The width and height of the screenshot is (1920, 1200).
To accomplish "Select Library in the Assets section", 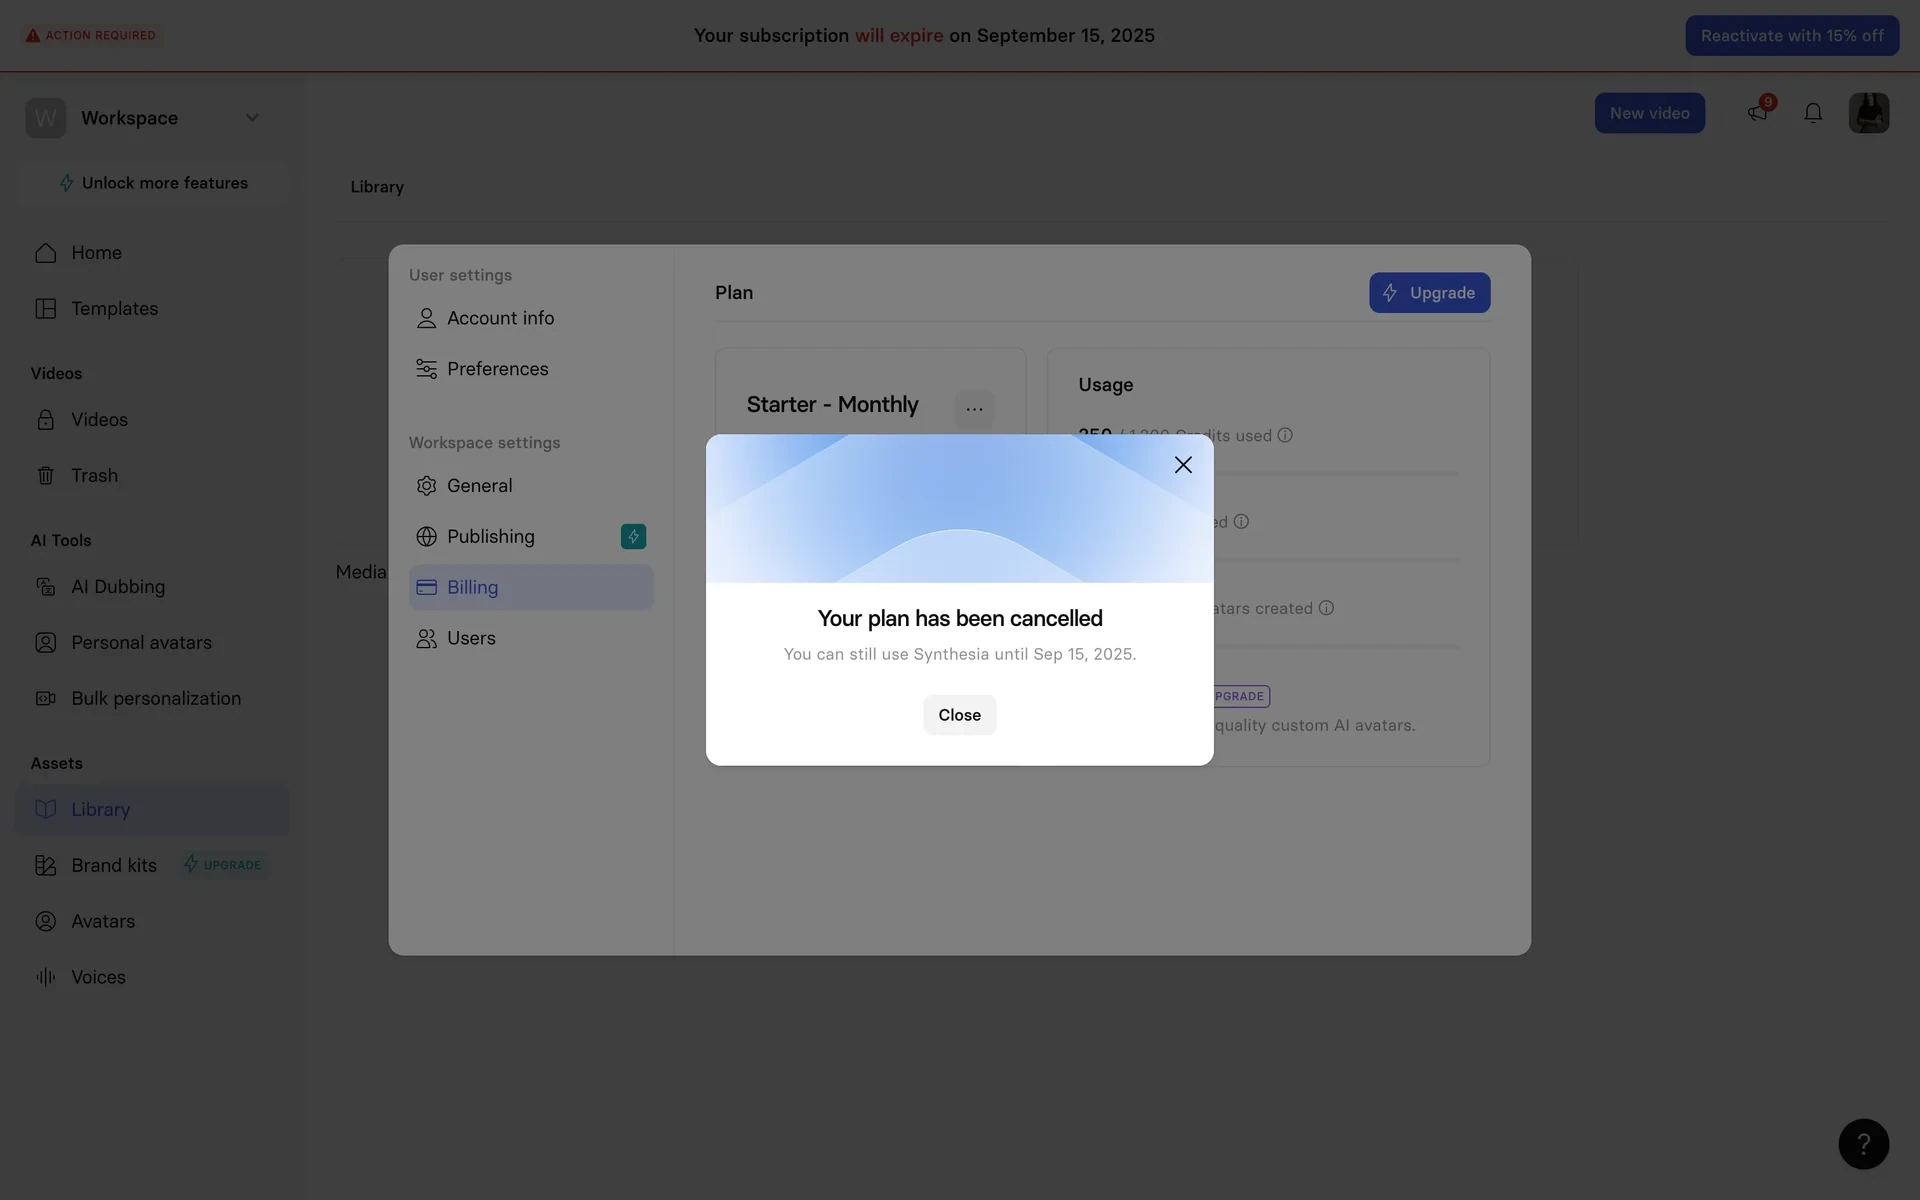I will click(152, 810).
